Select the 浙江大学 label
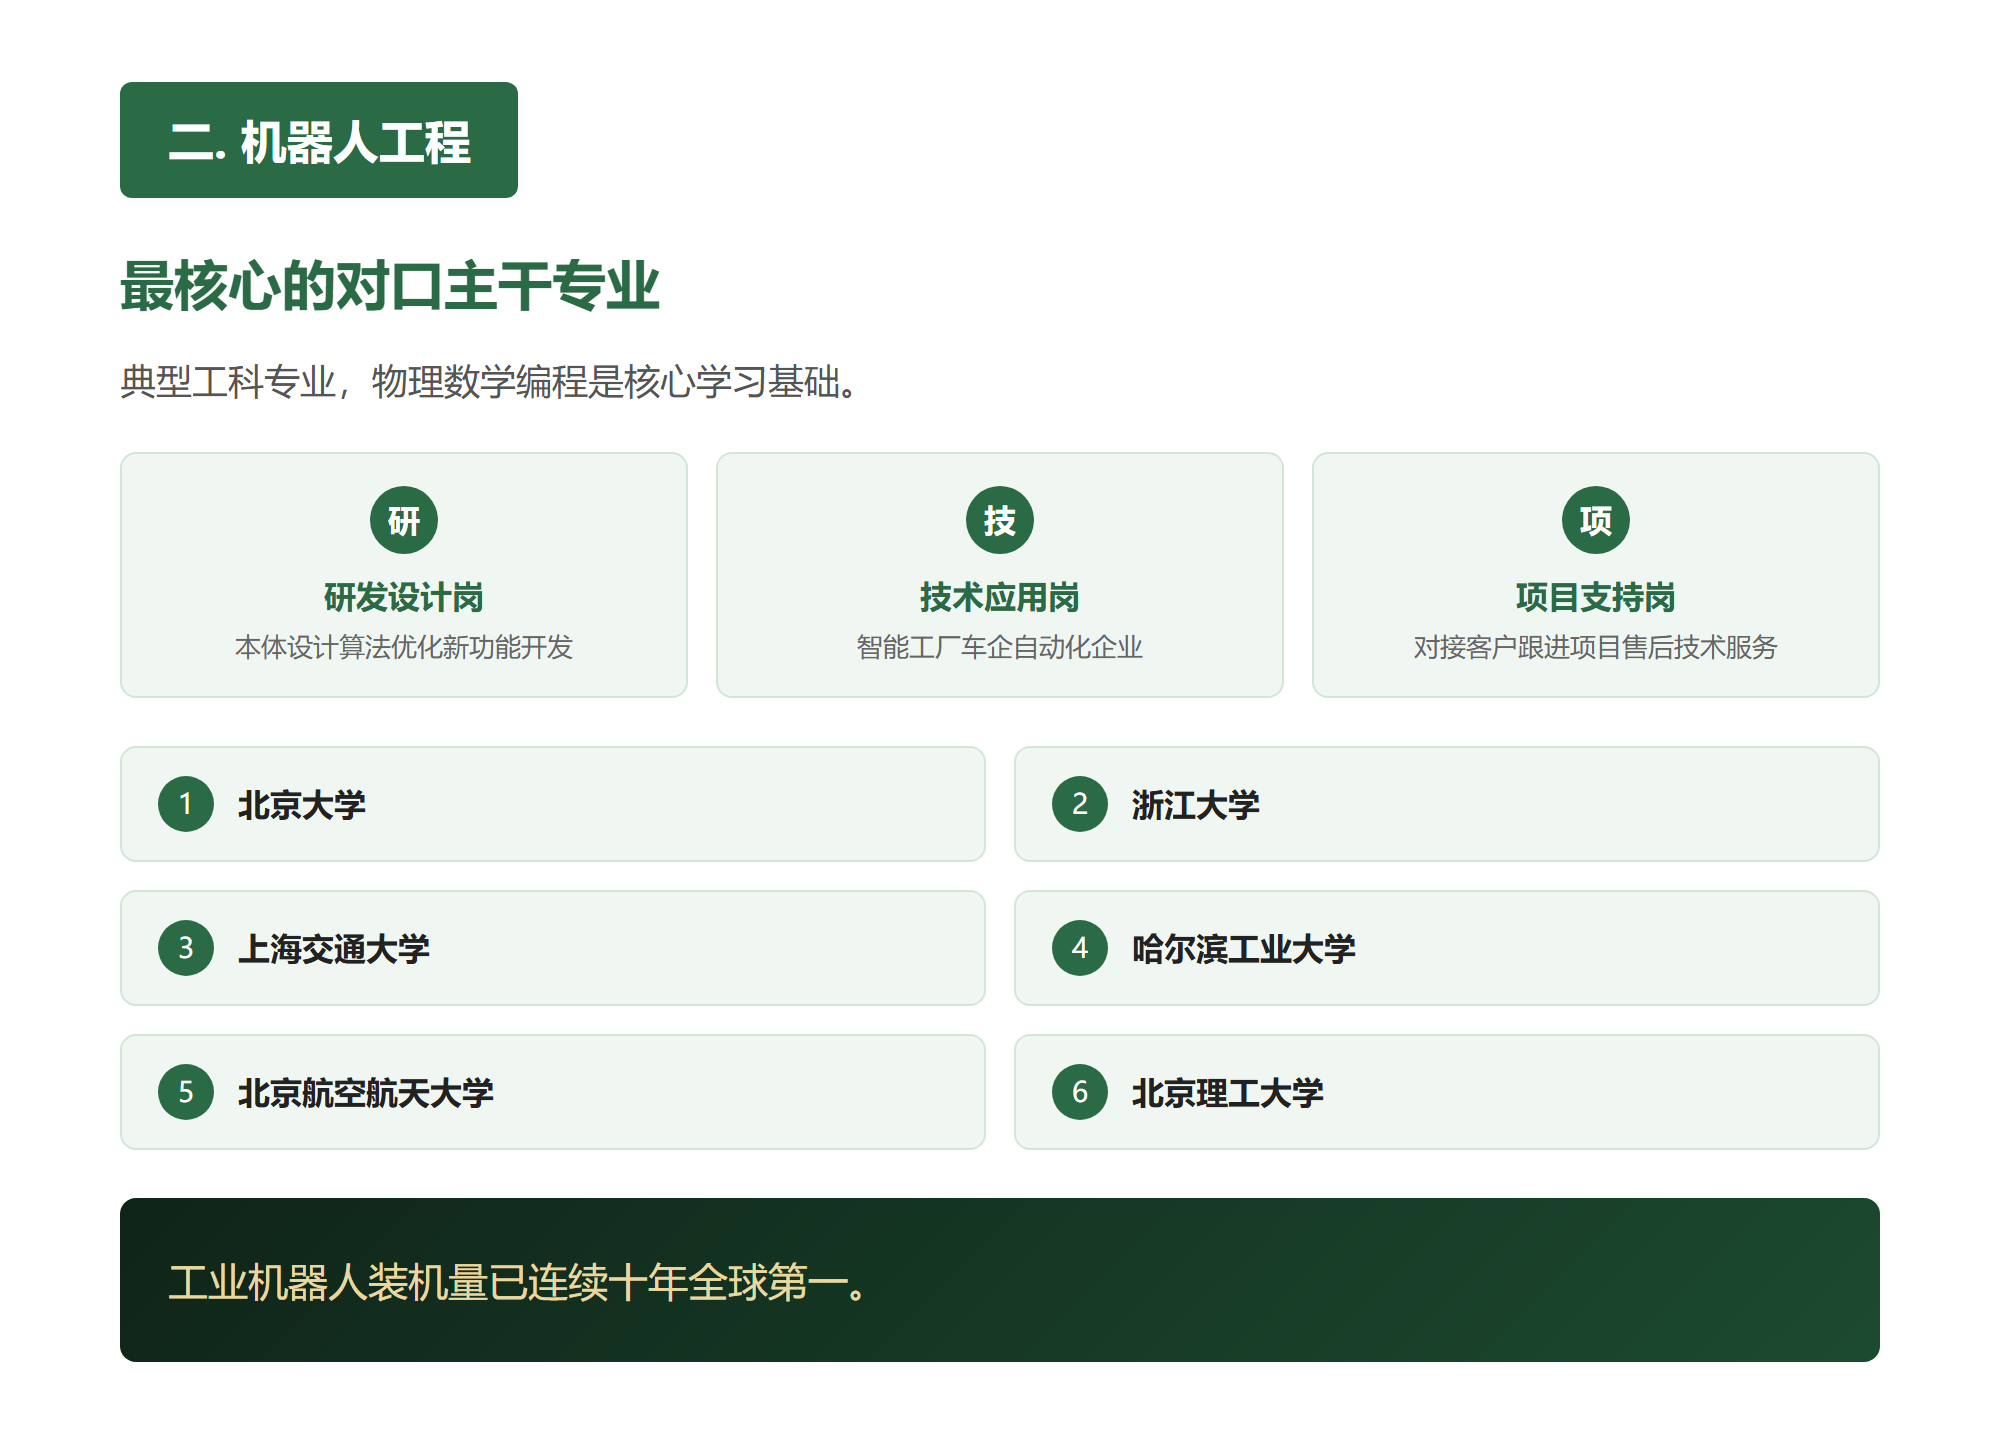 [x=1196, y=805]
